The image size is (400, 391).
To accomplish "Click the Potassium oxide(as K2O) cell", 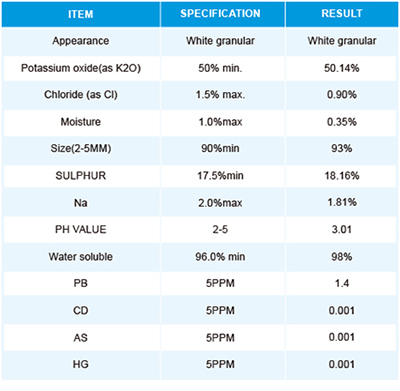I will (81, 68).
